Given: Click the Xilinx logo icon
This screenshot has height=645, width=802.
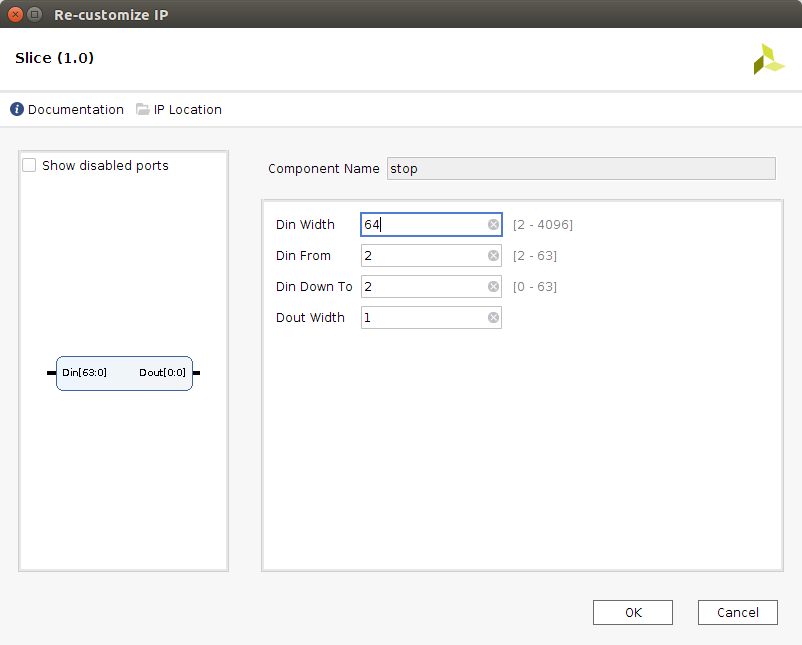Looking at the screenshot, I should (x=768, y=59).
